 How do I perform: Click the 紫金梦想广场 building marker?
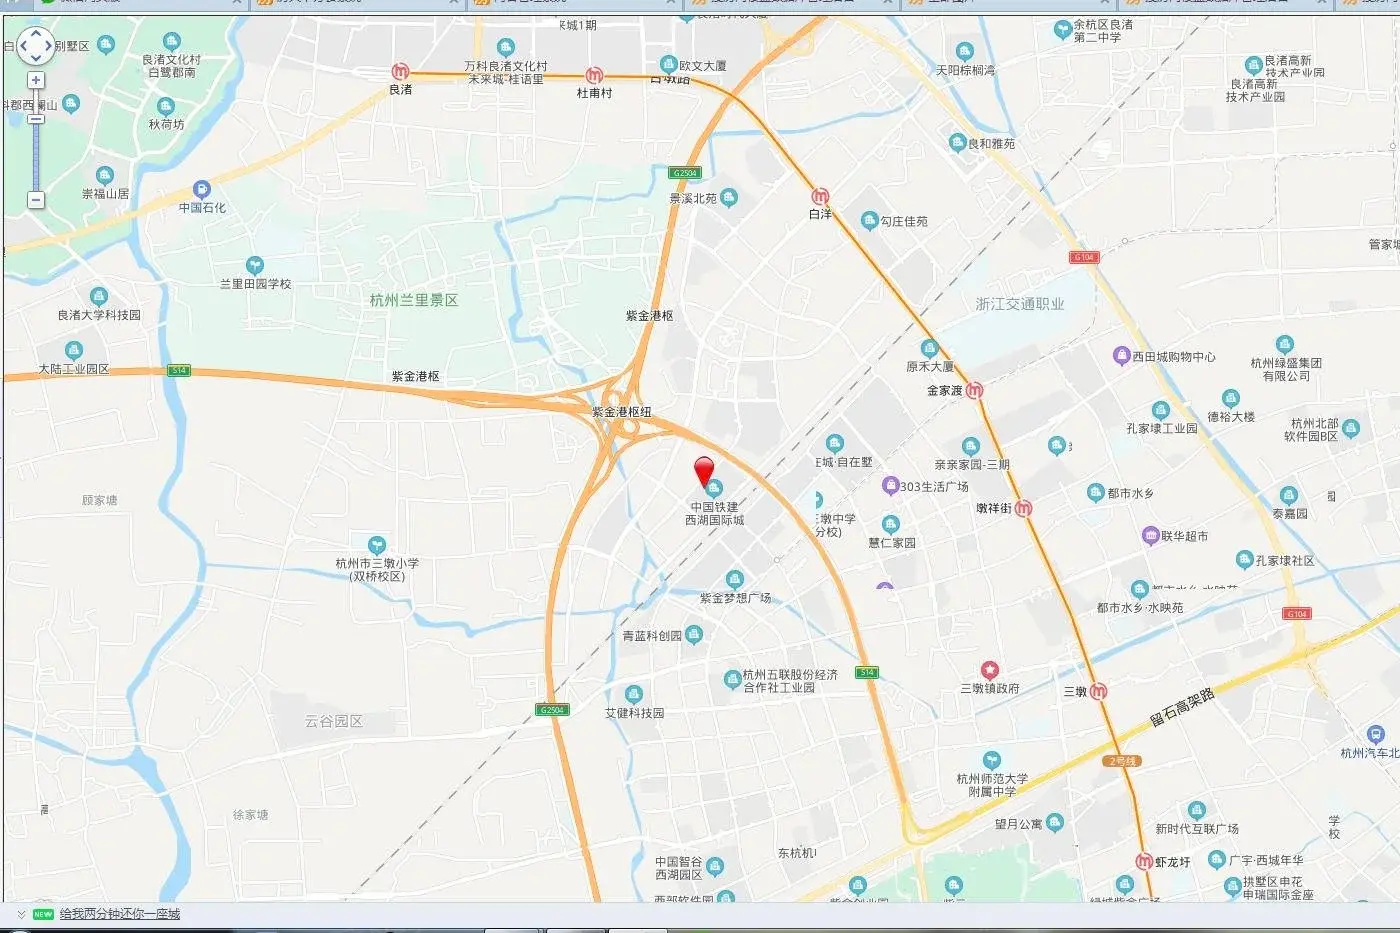(735, 580)
